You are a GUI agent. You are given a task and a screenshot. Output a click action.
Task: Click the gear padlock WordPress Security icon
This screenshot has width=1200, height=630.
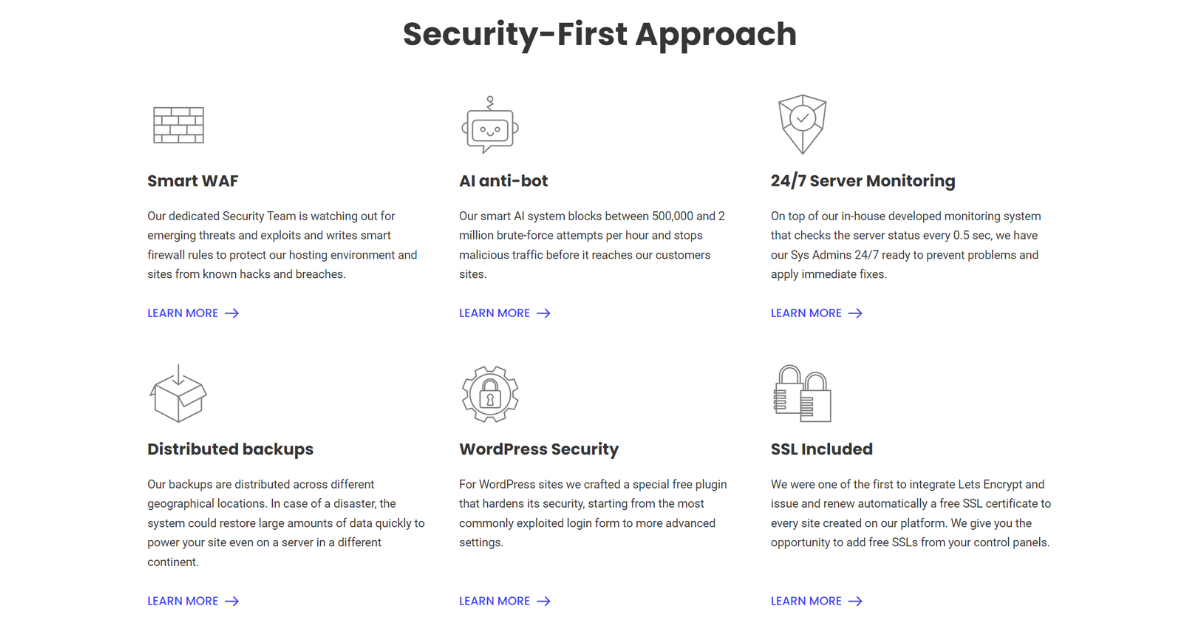coord(490,393)
